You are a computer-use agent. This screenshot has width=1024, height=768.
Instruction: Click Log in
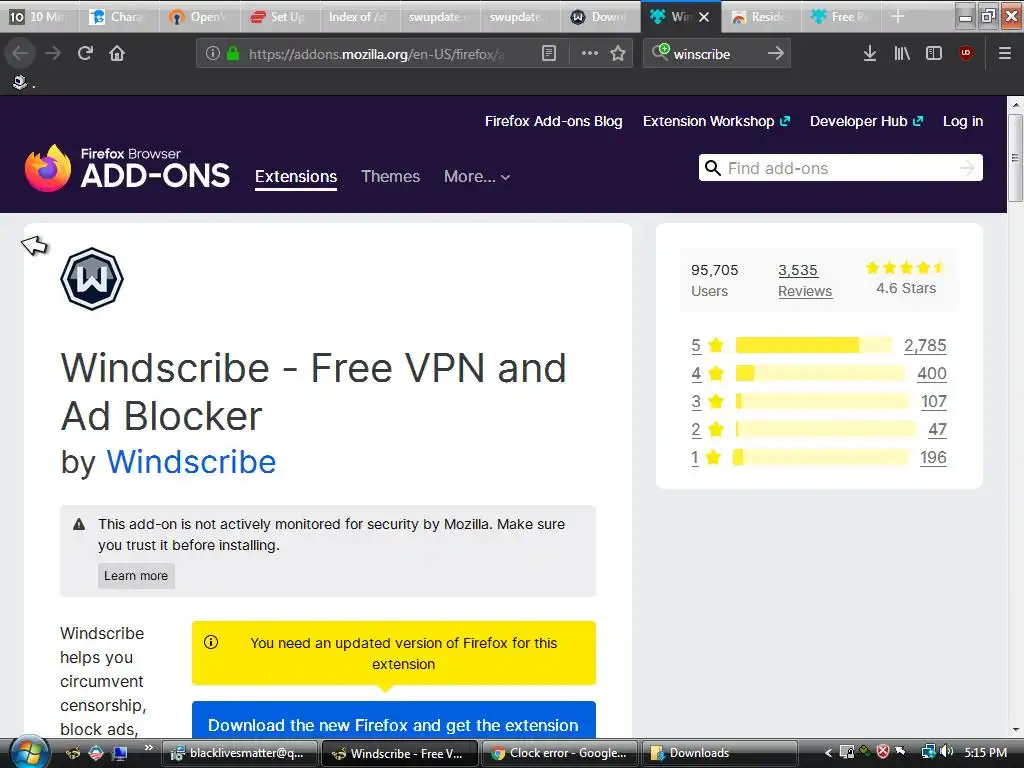(963, 121)
